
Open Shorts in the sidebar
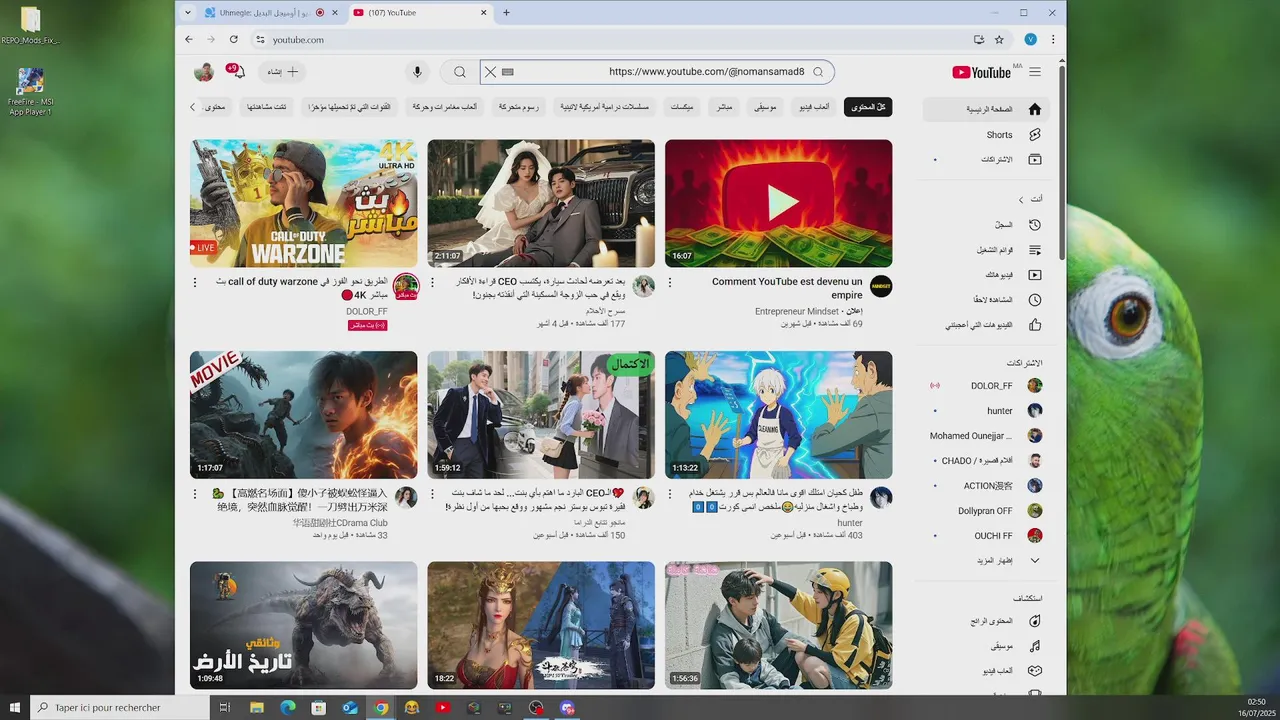[x=1035, y=135]
